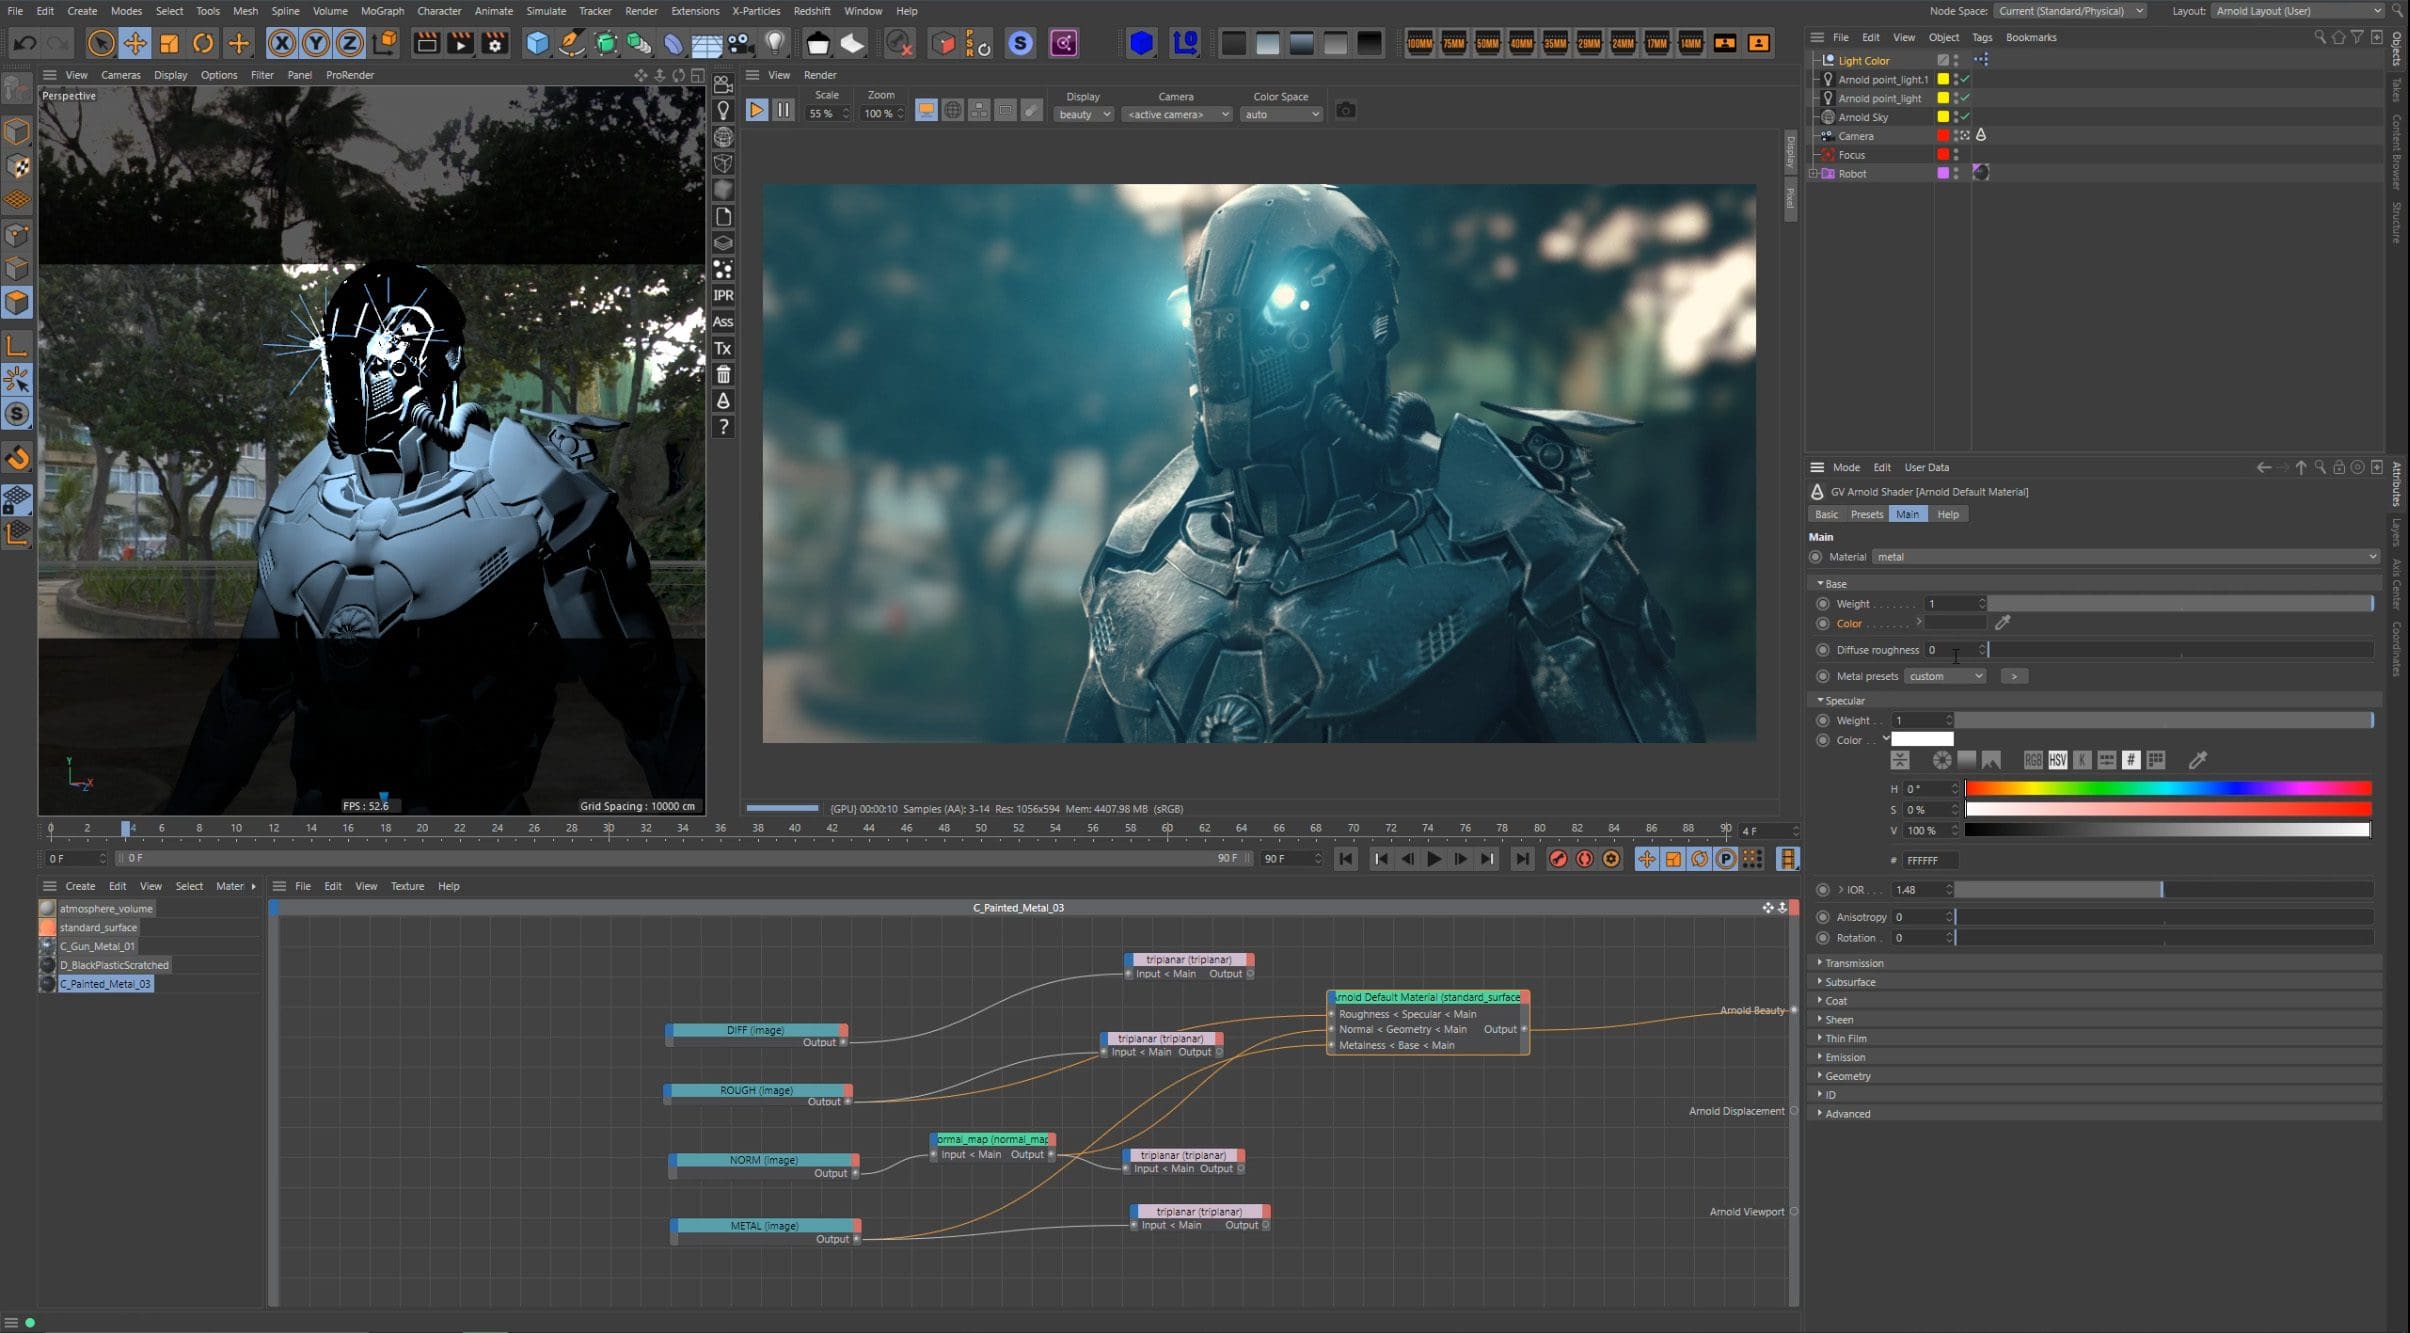Switch to the Presets tab
The width and height of the screenshot is (2410, 1333).
tap(1866, 514)
